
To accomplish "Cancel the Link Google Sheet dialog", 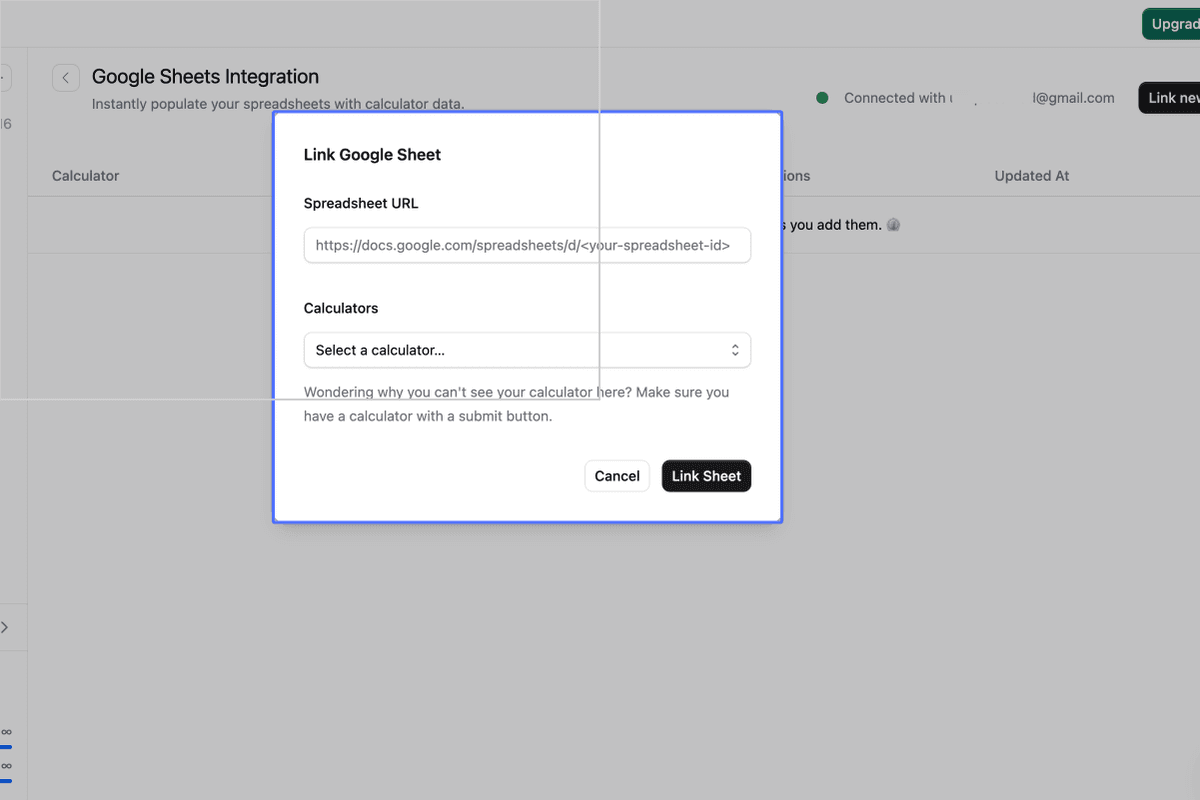I will (x=617, y=476).
